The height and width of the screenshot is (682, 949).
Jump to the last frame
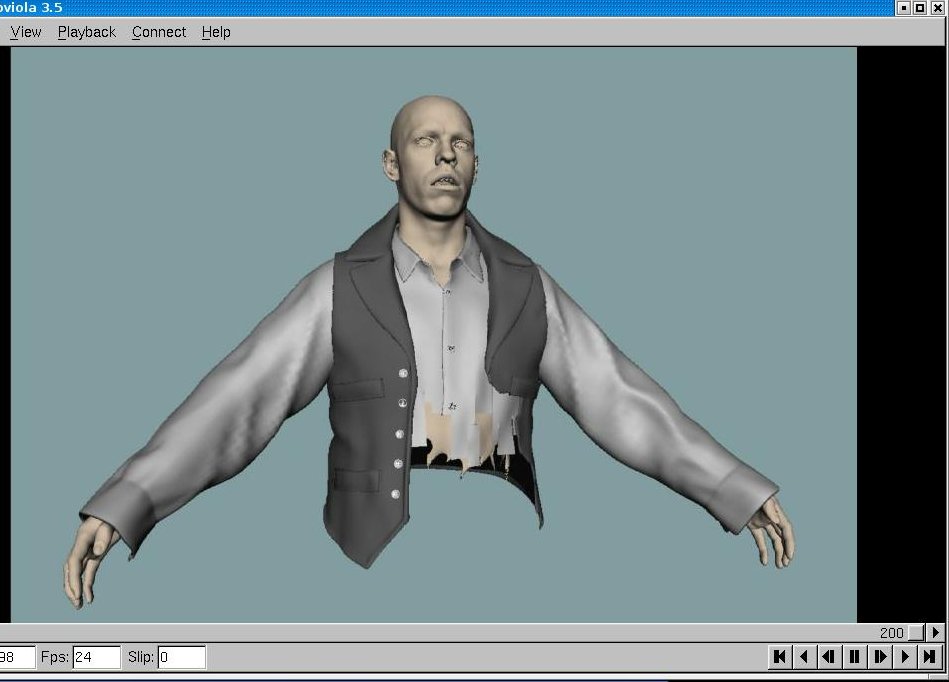(930, 657)
